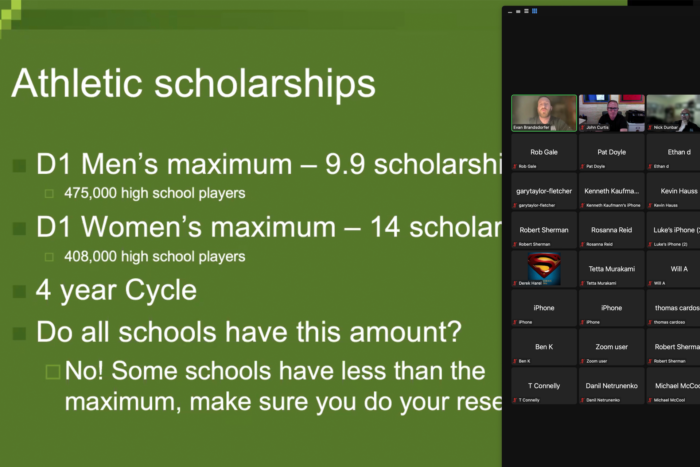
Task: Select the Rosanna Reid participant tile
Action: coord(612,230)
